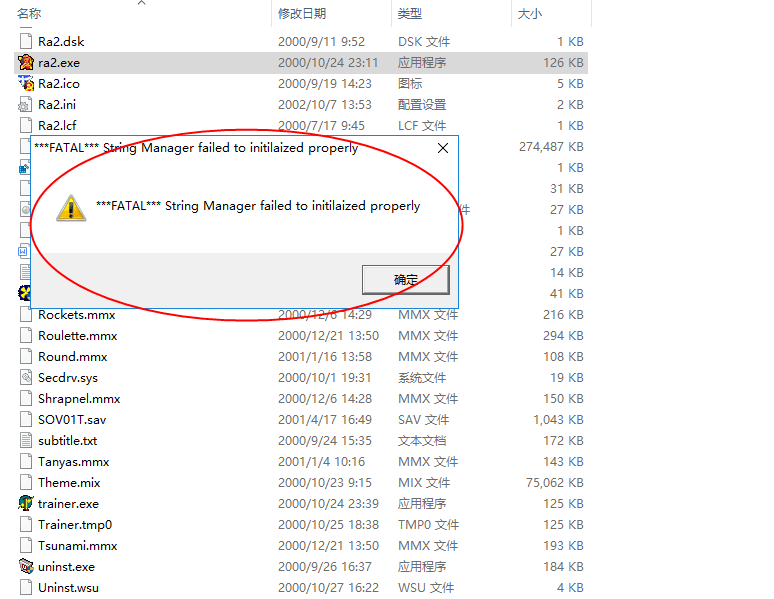This screenshot has height=599, width=774.
Task: Sort files by 大小 column header
Action: [529, 14]
